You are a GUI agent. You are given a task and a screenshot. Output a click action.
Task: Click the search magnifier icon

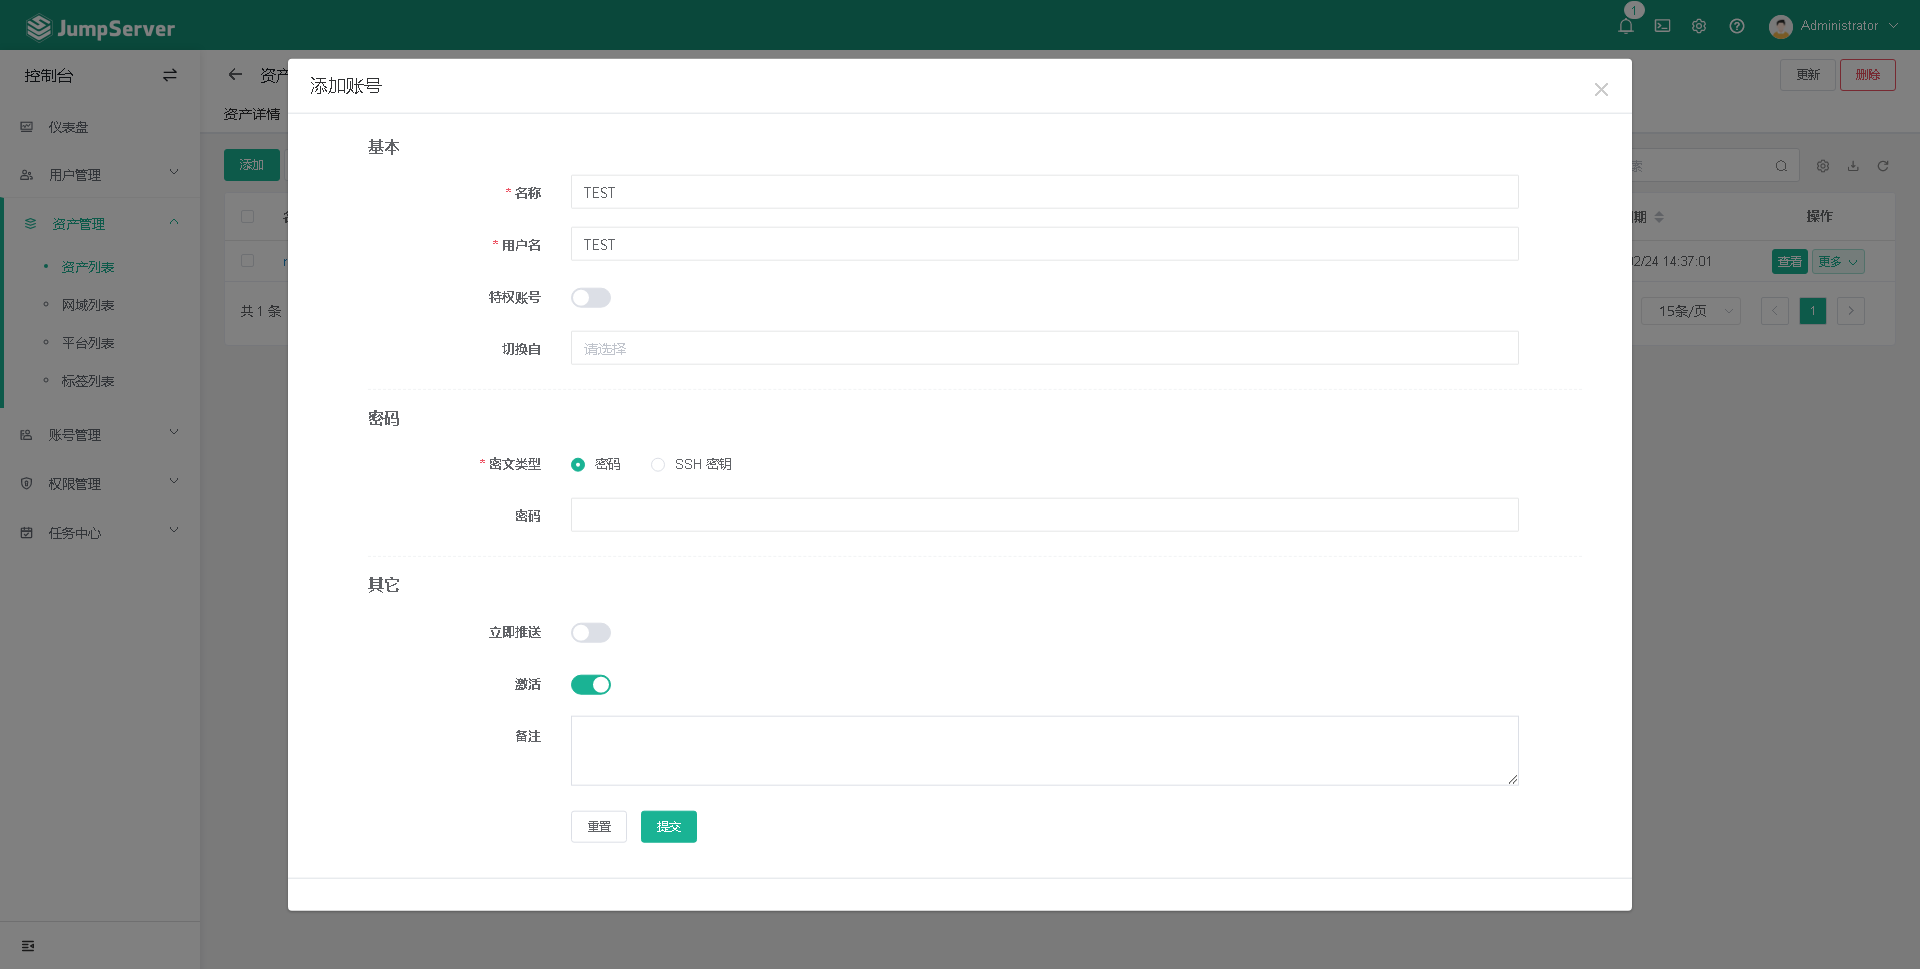coord(1781,166)
